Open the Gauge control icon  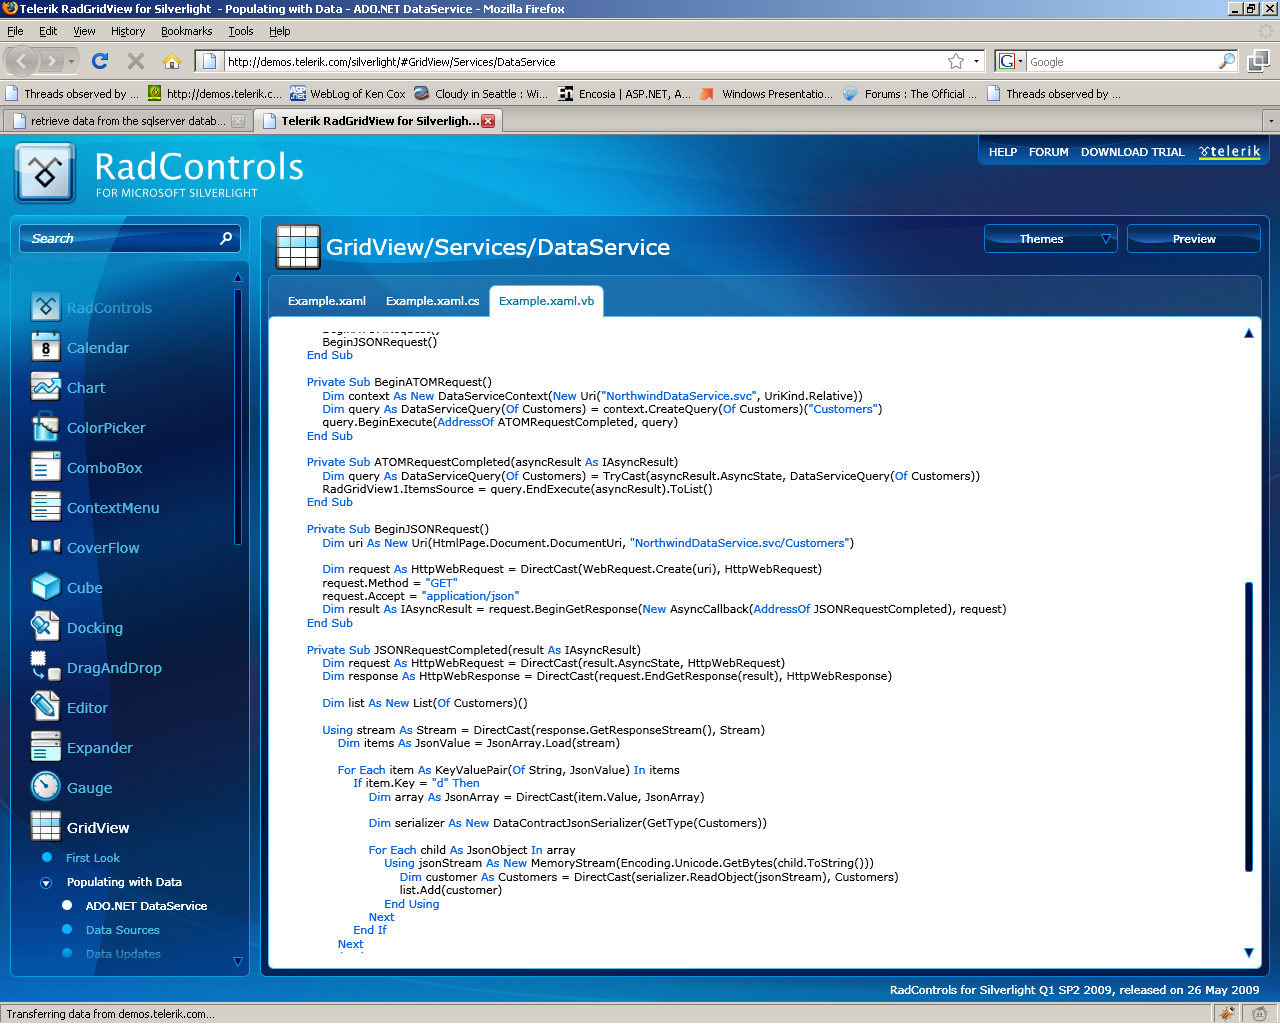point(45,787)
